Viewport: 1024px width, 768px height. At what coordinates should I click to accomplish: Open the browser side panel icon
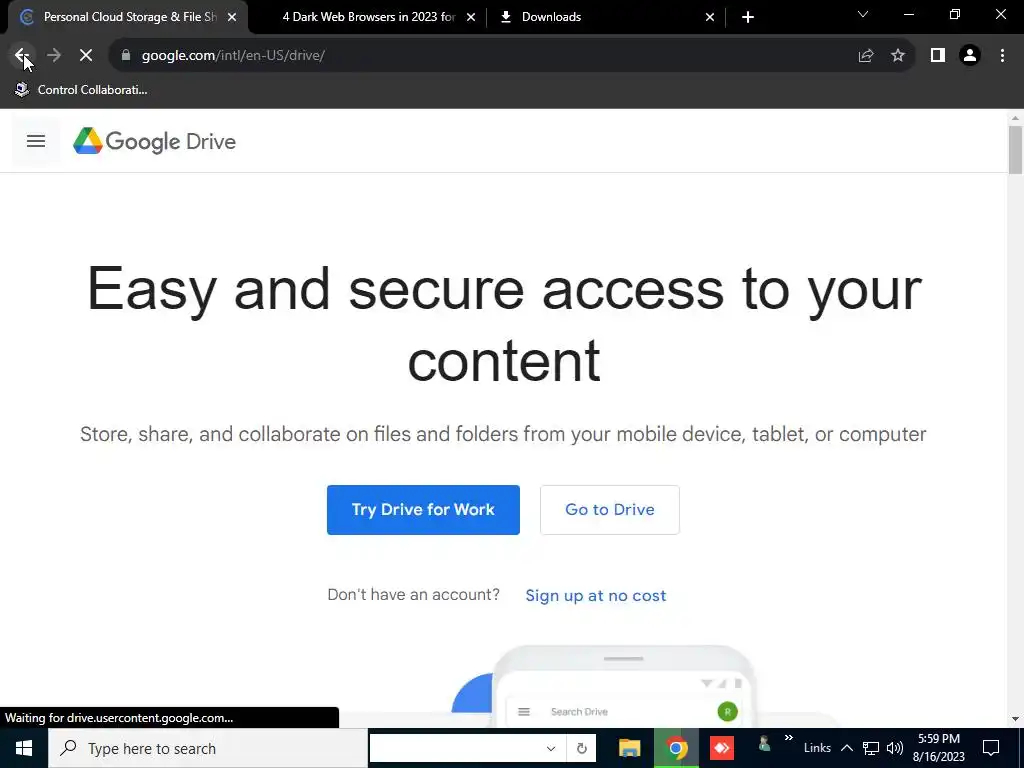coord(938,56)
